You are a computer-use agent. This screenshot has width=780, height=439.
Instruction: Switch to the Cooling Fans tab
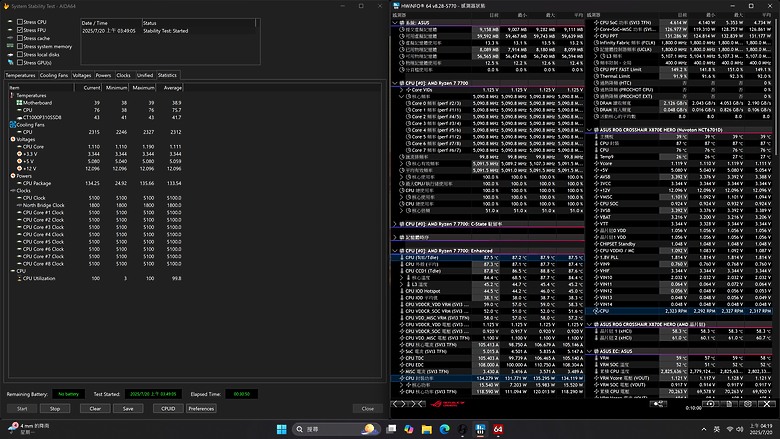coord(54,75)
